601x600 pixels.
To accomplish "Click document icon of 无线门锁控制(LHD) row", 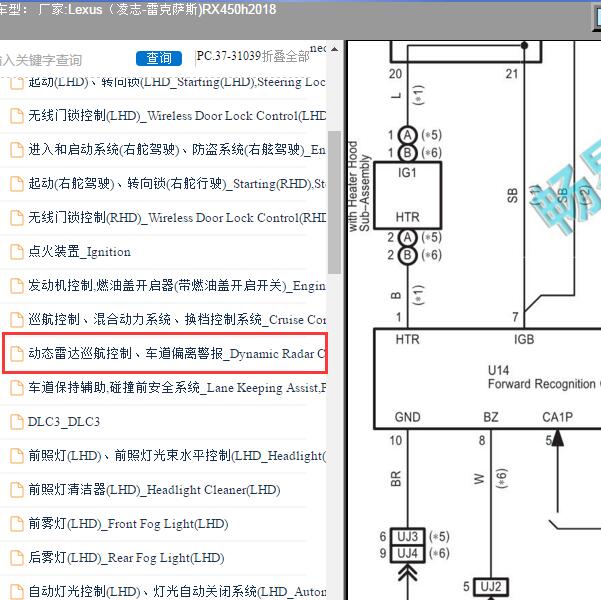I will (x=16, y=116).
